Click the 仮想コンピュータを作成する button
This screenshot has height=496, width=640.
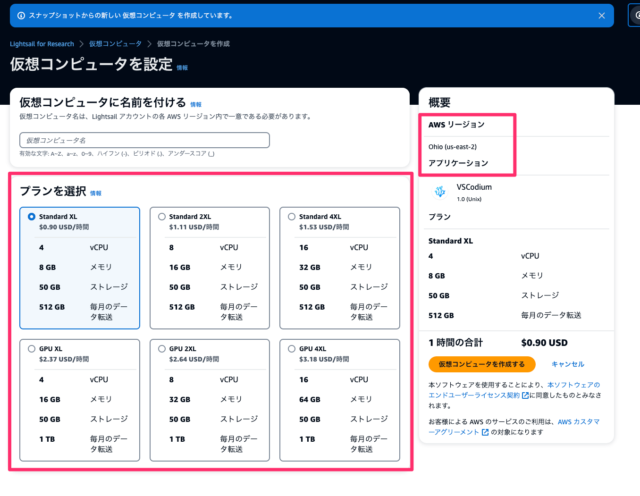[482, 364]
